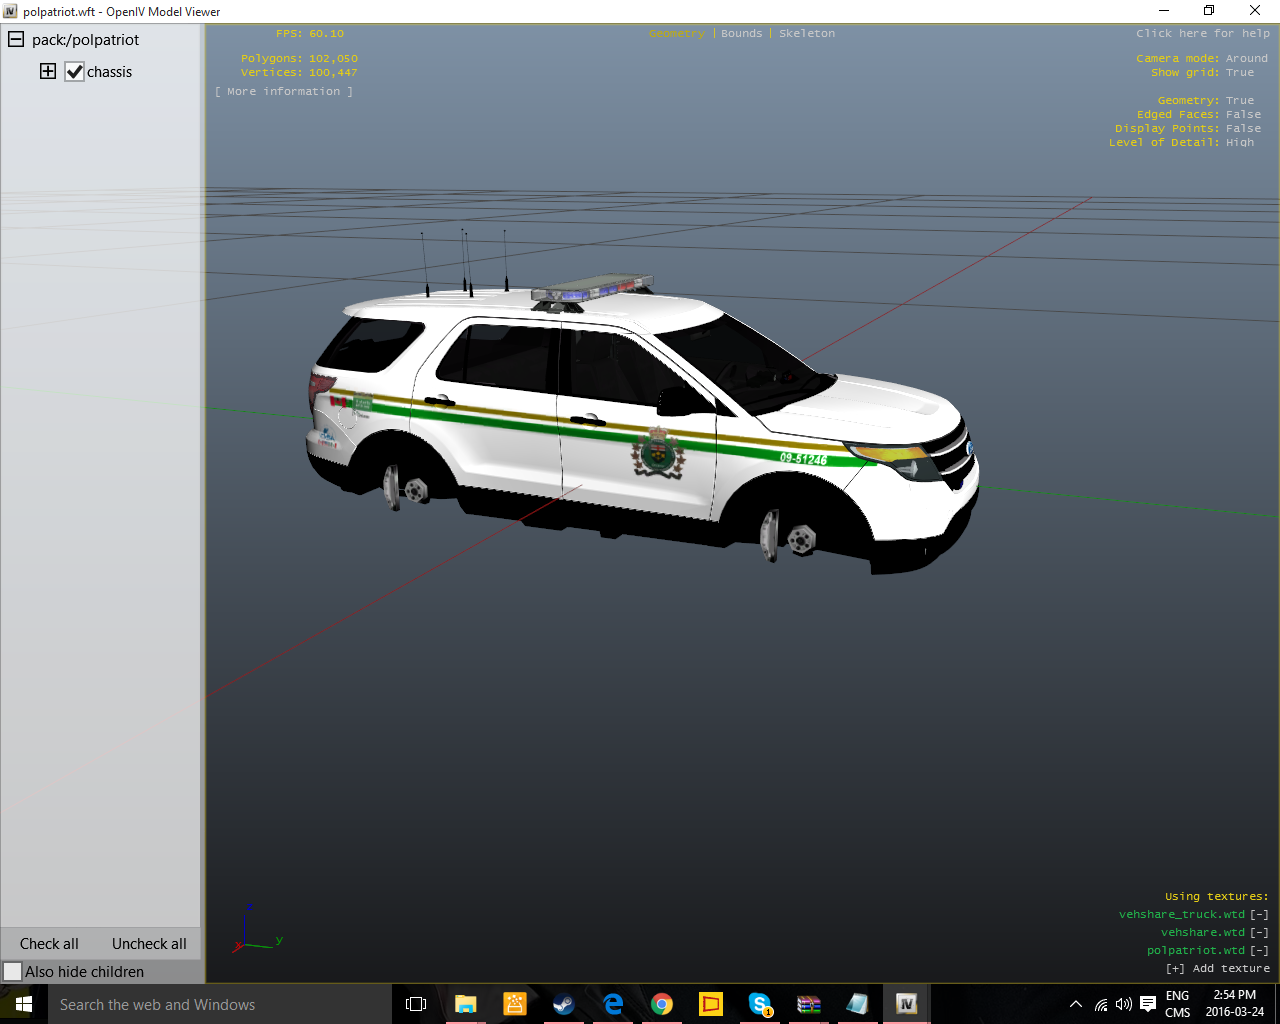Open WinRAR from the taskbar

tap(808, 1004)
